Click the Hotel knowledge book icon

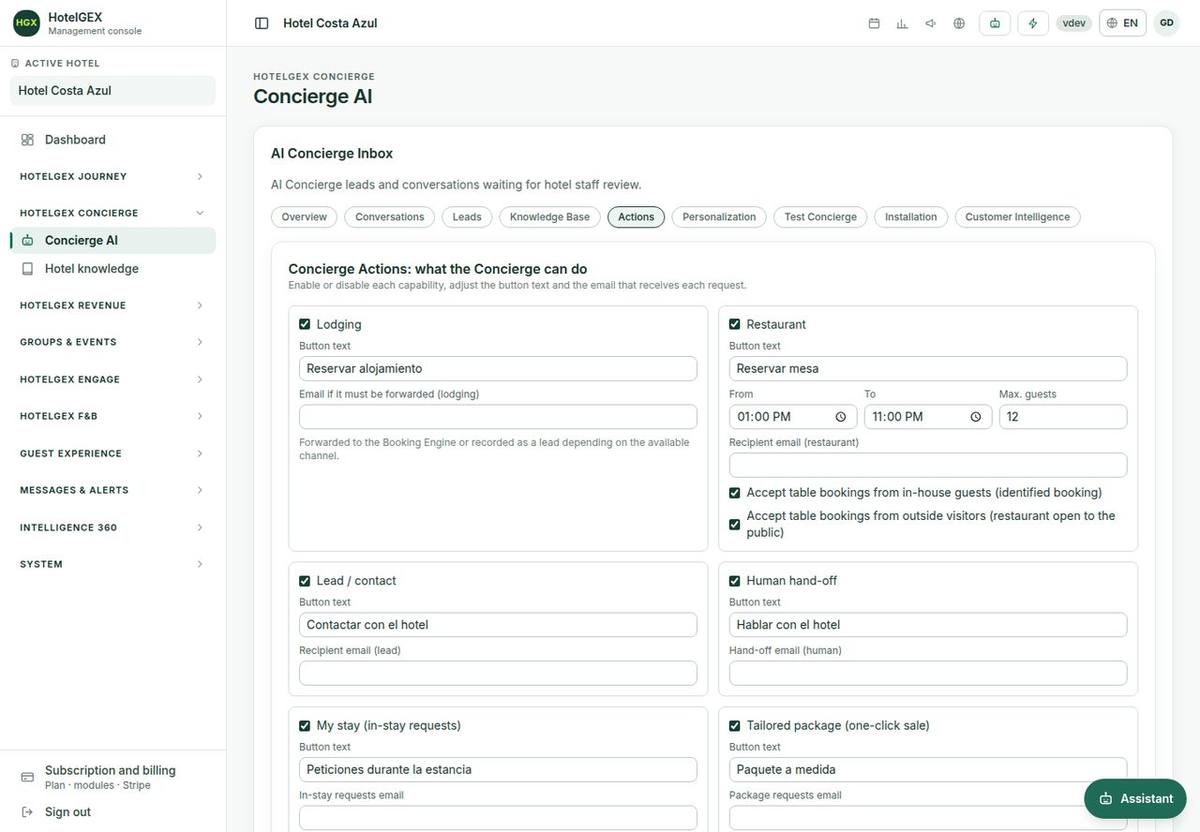[27, 269]
